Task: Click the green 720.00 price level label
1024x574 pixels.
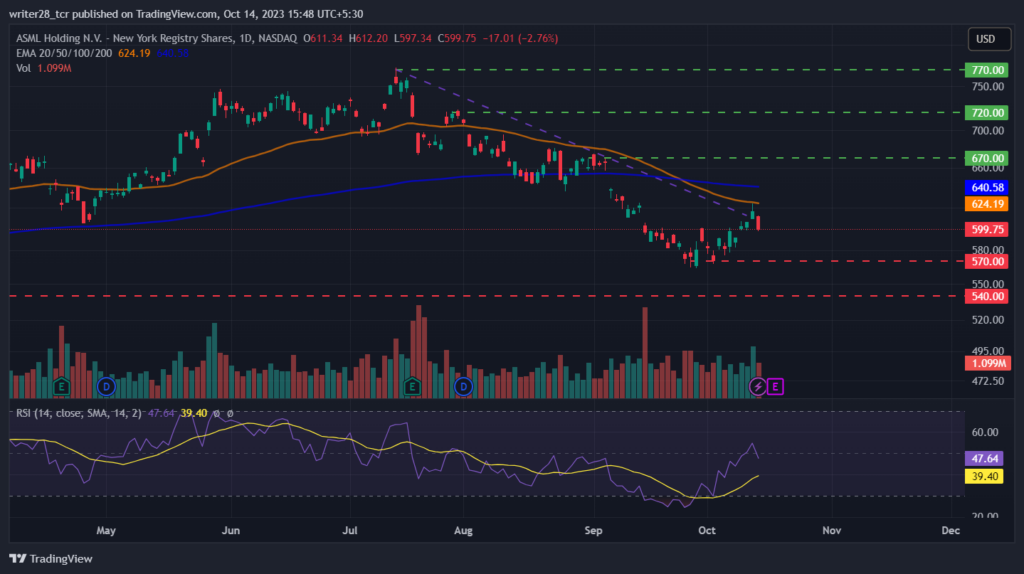Action: point(987,112)
